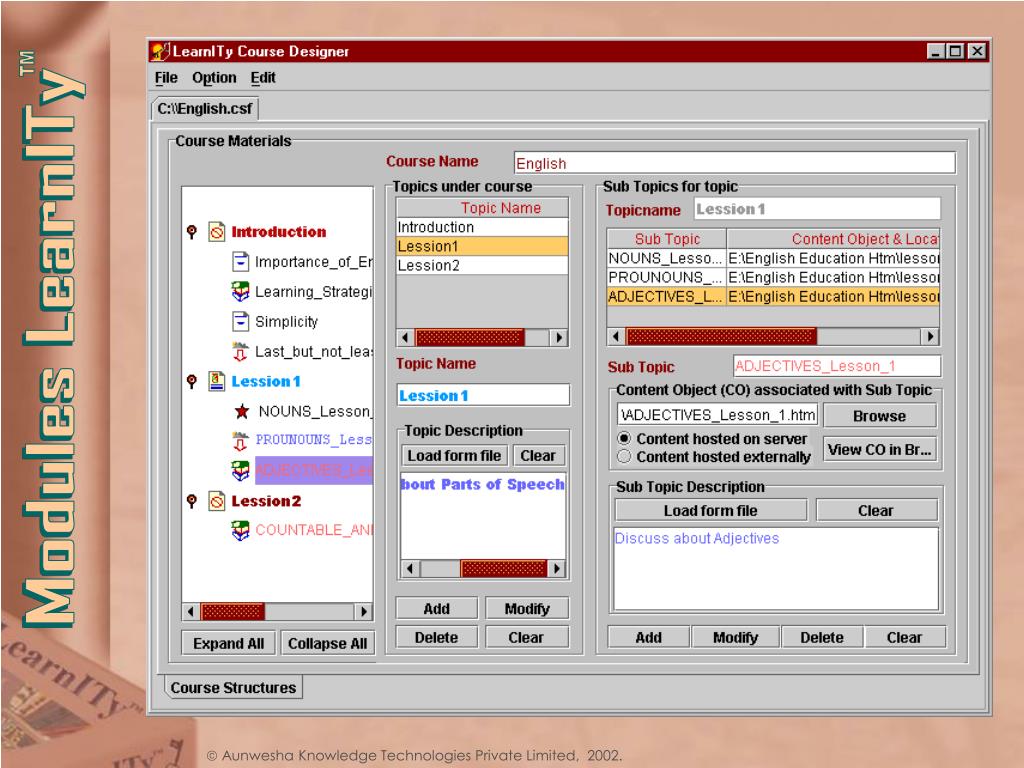
Task: Select Content hosted externally option
Action: (x=624, y=456)
